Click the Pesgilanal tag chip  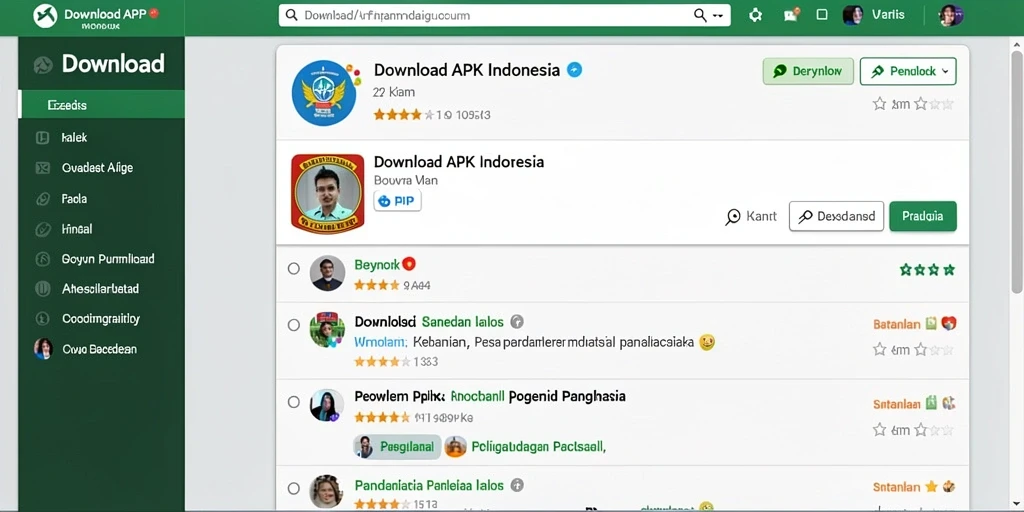click(398, 447)
